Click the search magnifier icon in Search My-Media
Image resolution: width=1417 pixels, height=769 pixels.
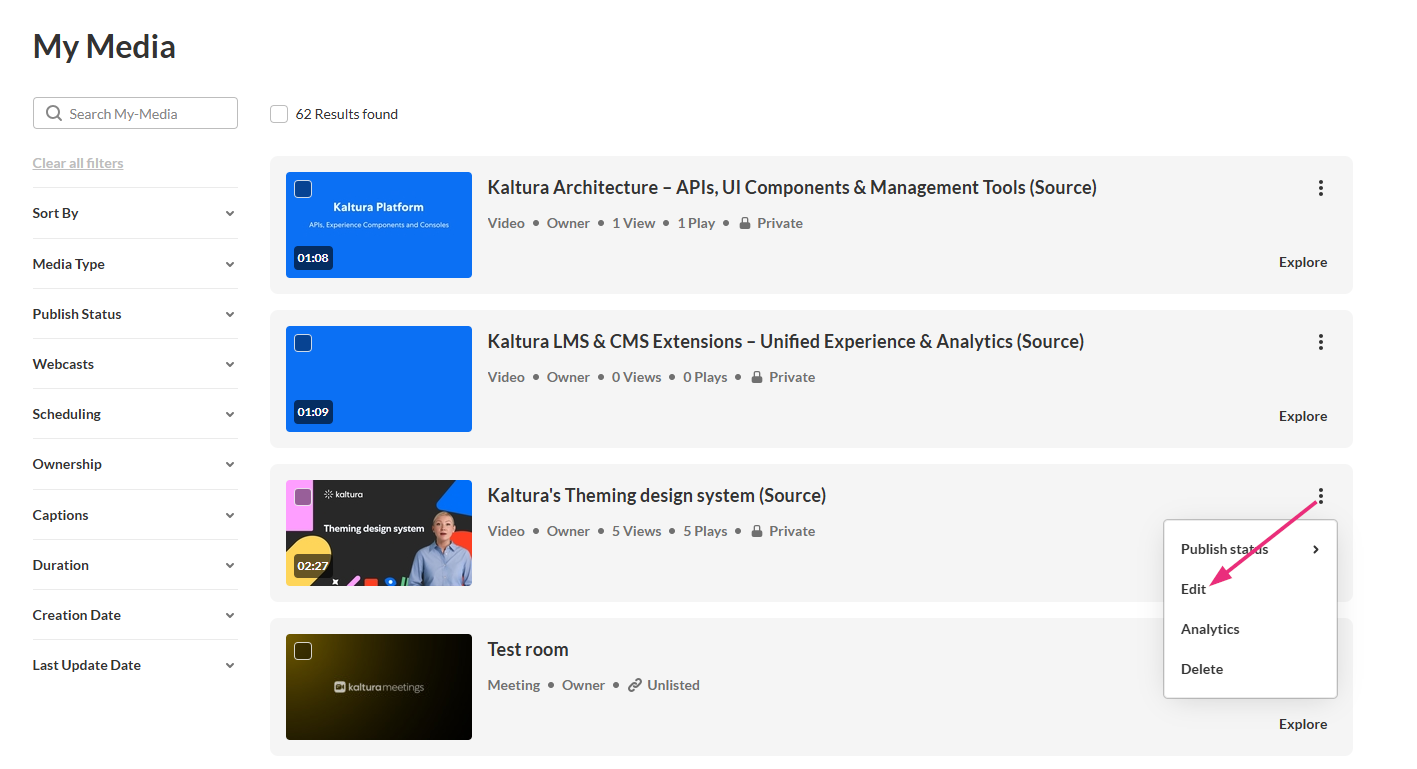[x=54, y=114]
